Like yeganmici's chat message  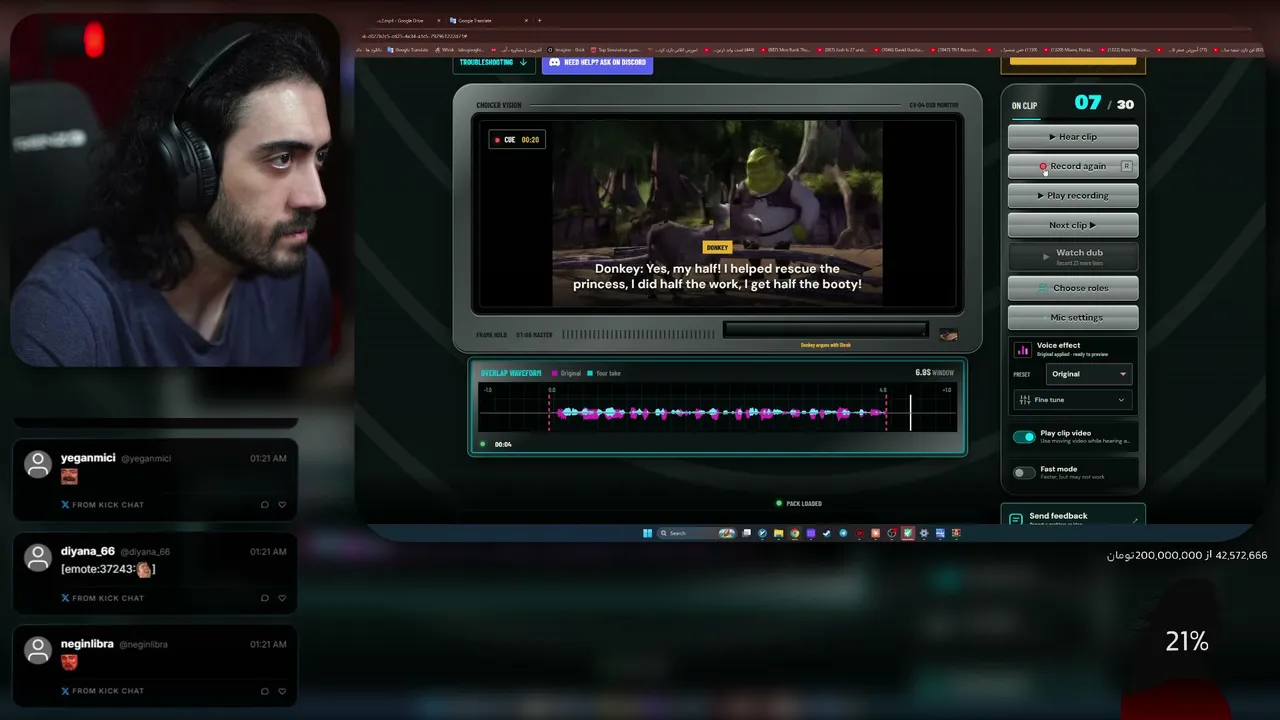pyautogui.click(x=282, y=505)
